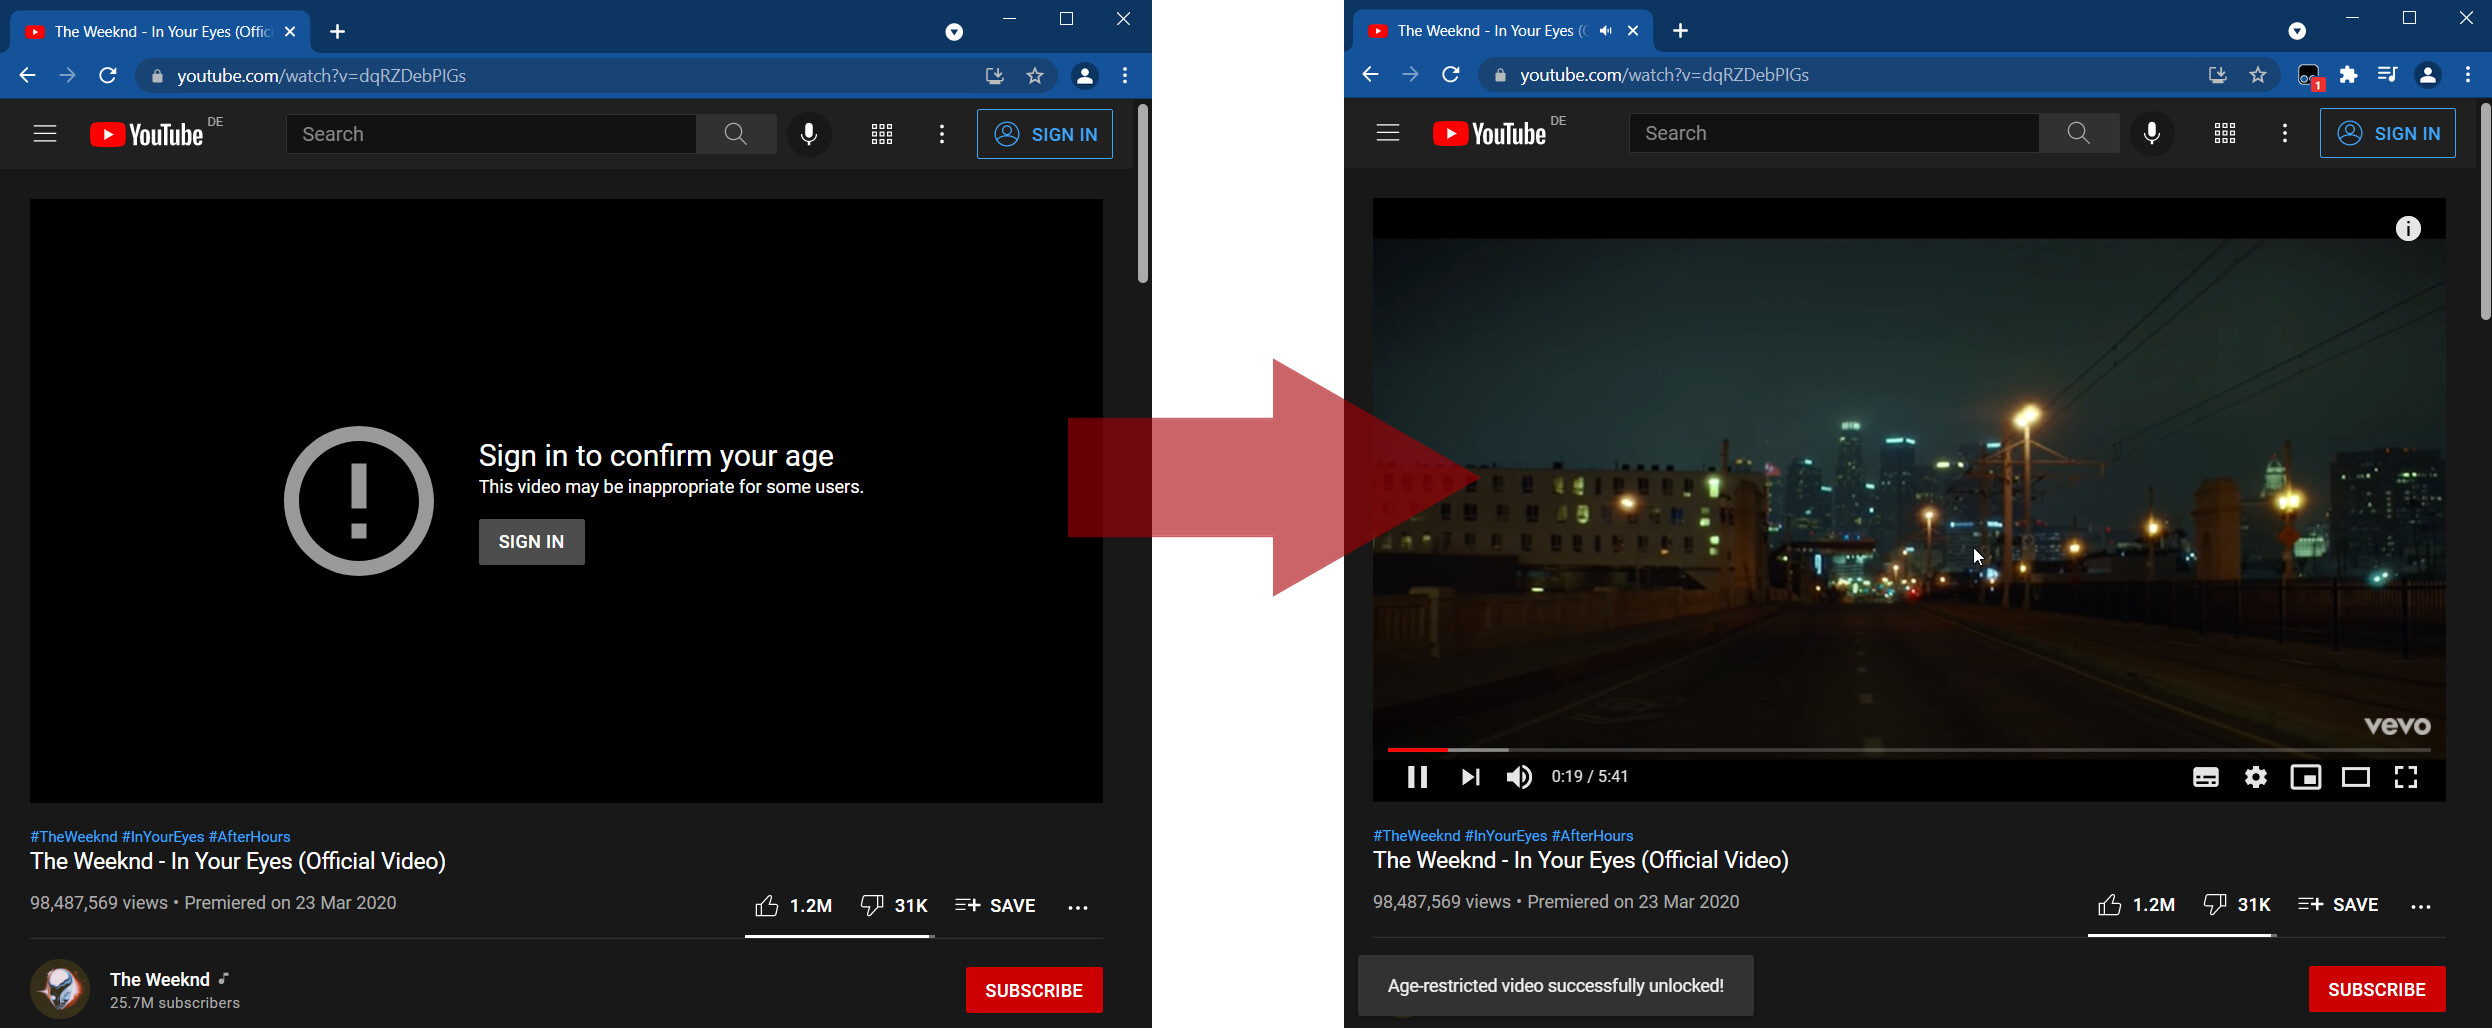This screenshot has width=2492, height=1028.
Task: Open userscript extension icon with red badge
Action: 2309,76
